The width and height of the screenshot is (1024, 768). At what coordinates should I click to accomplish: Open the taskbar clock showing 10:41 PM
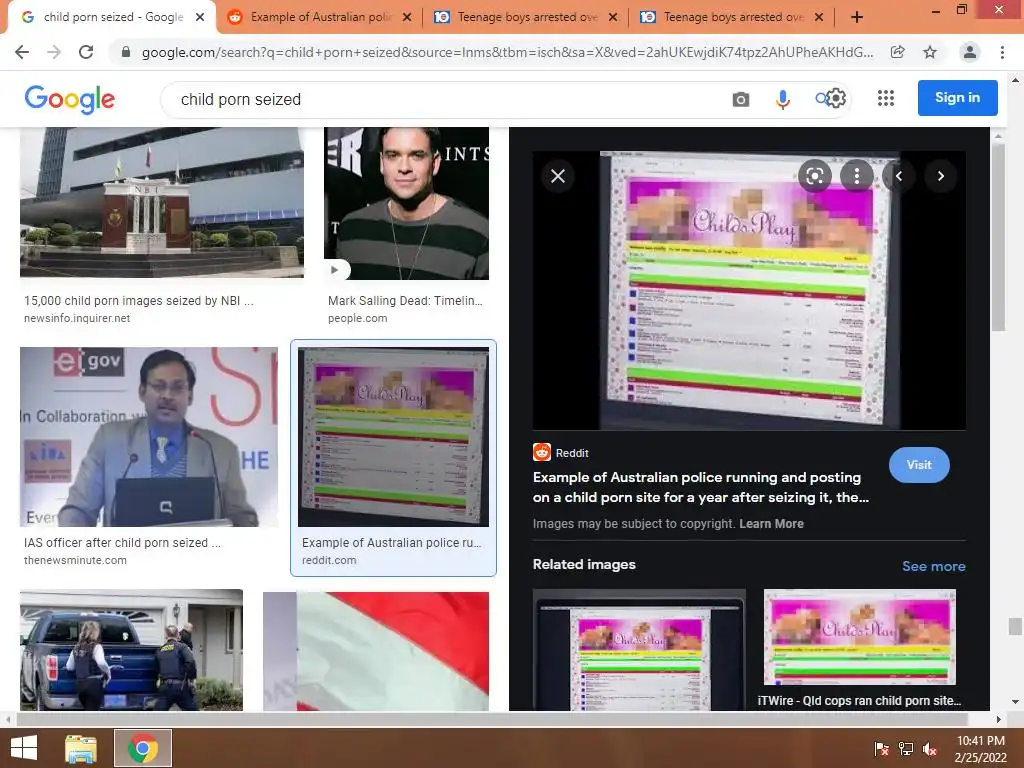click(x=981, y=748)
